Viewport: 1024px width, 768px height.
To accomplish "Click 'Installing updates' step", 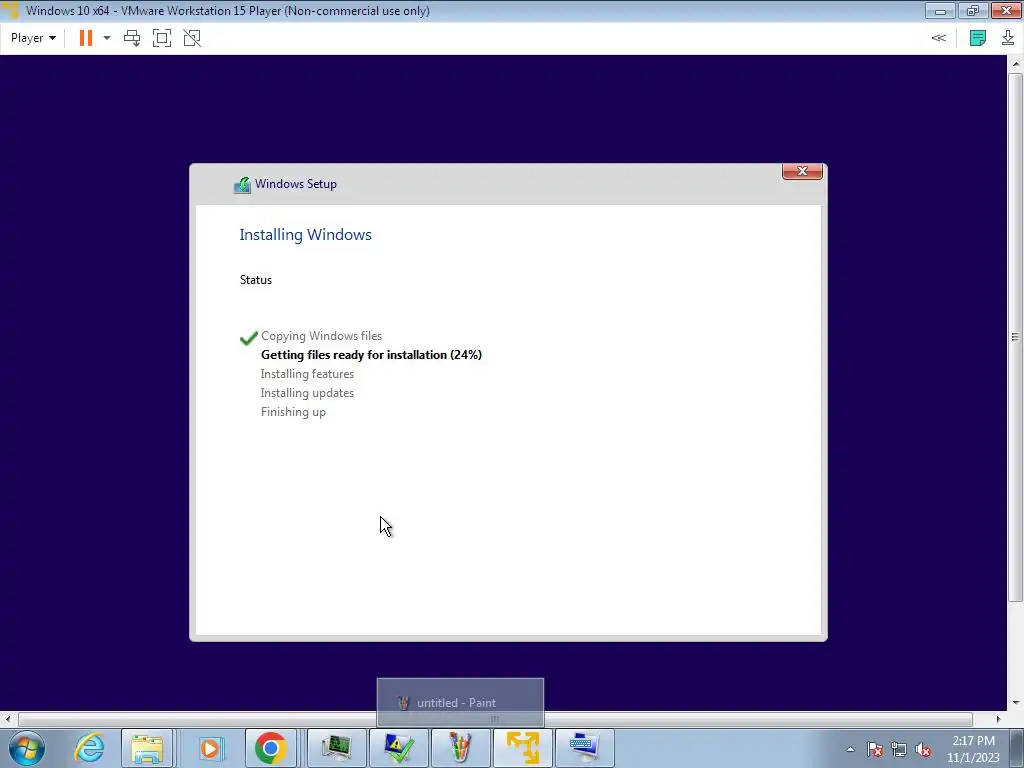I will pyautogui.click(x=307, y=392).
